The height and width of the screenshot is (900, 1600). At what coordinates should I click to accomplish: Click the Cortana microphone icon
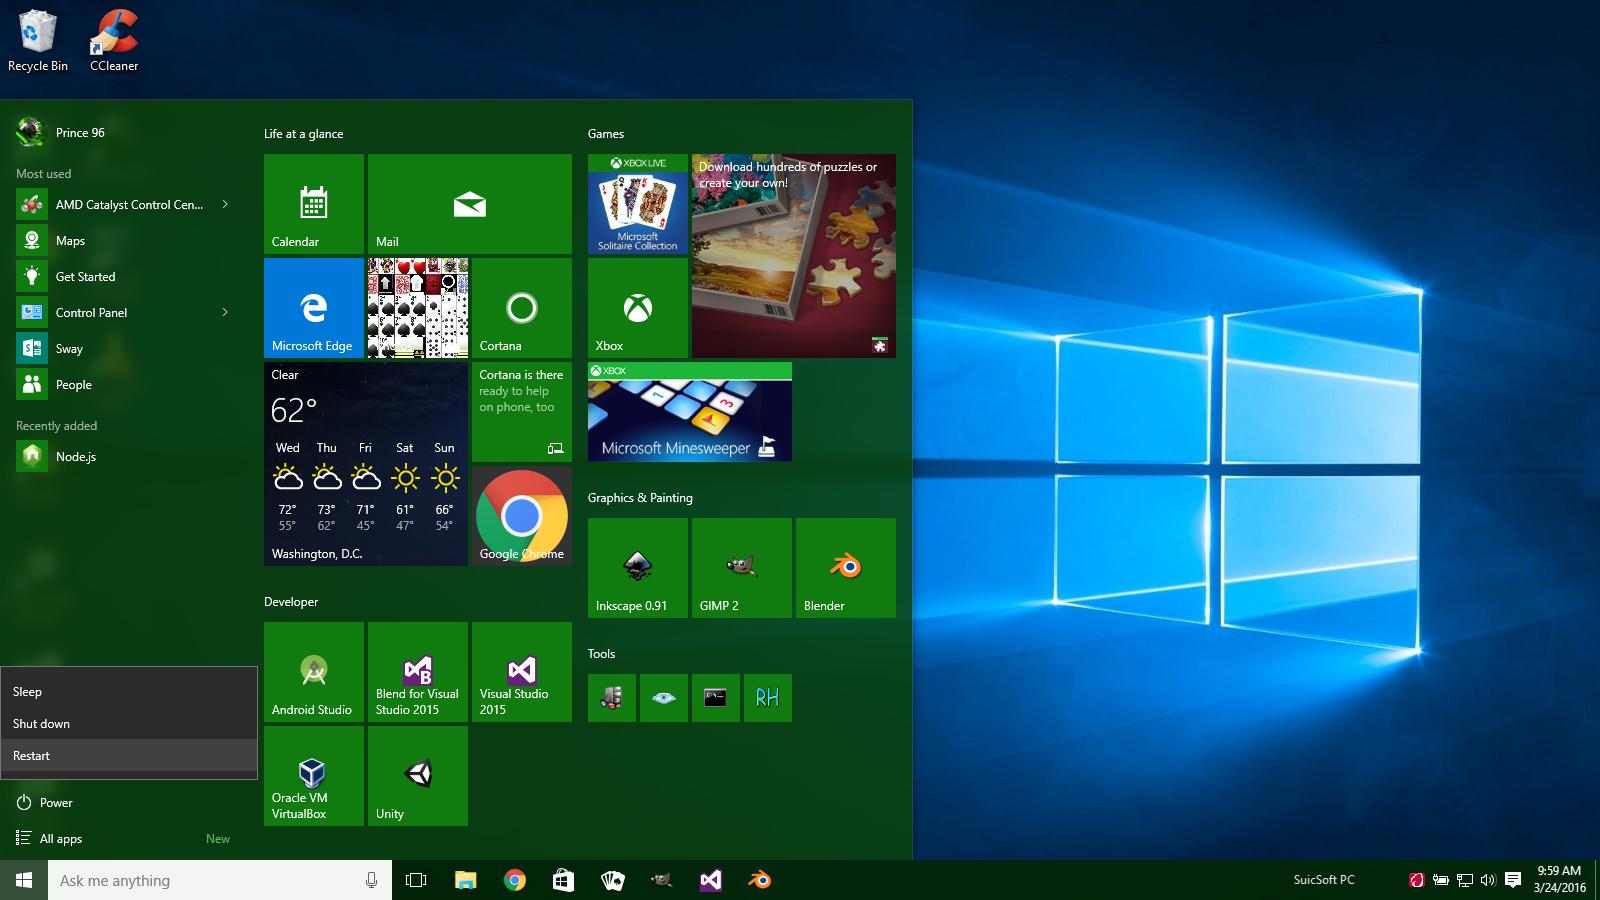[371, 880]
